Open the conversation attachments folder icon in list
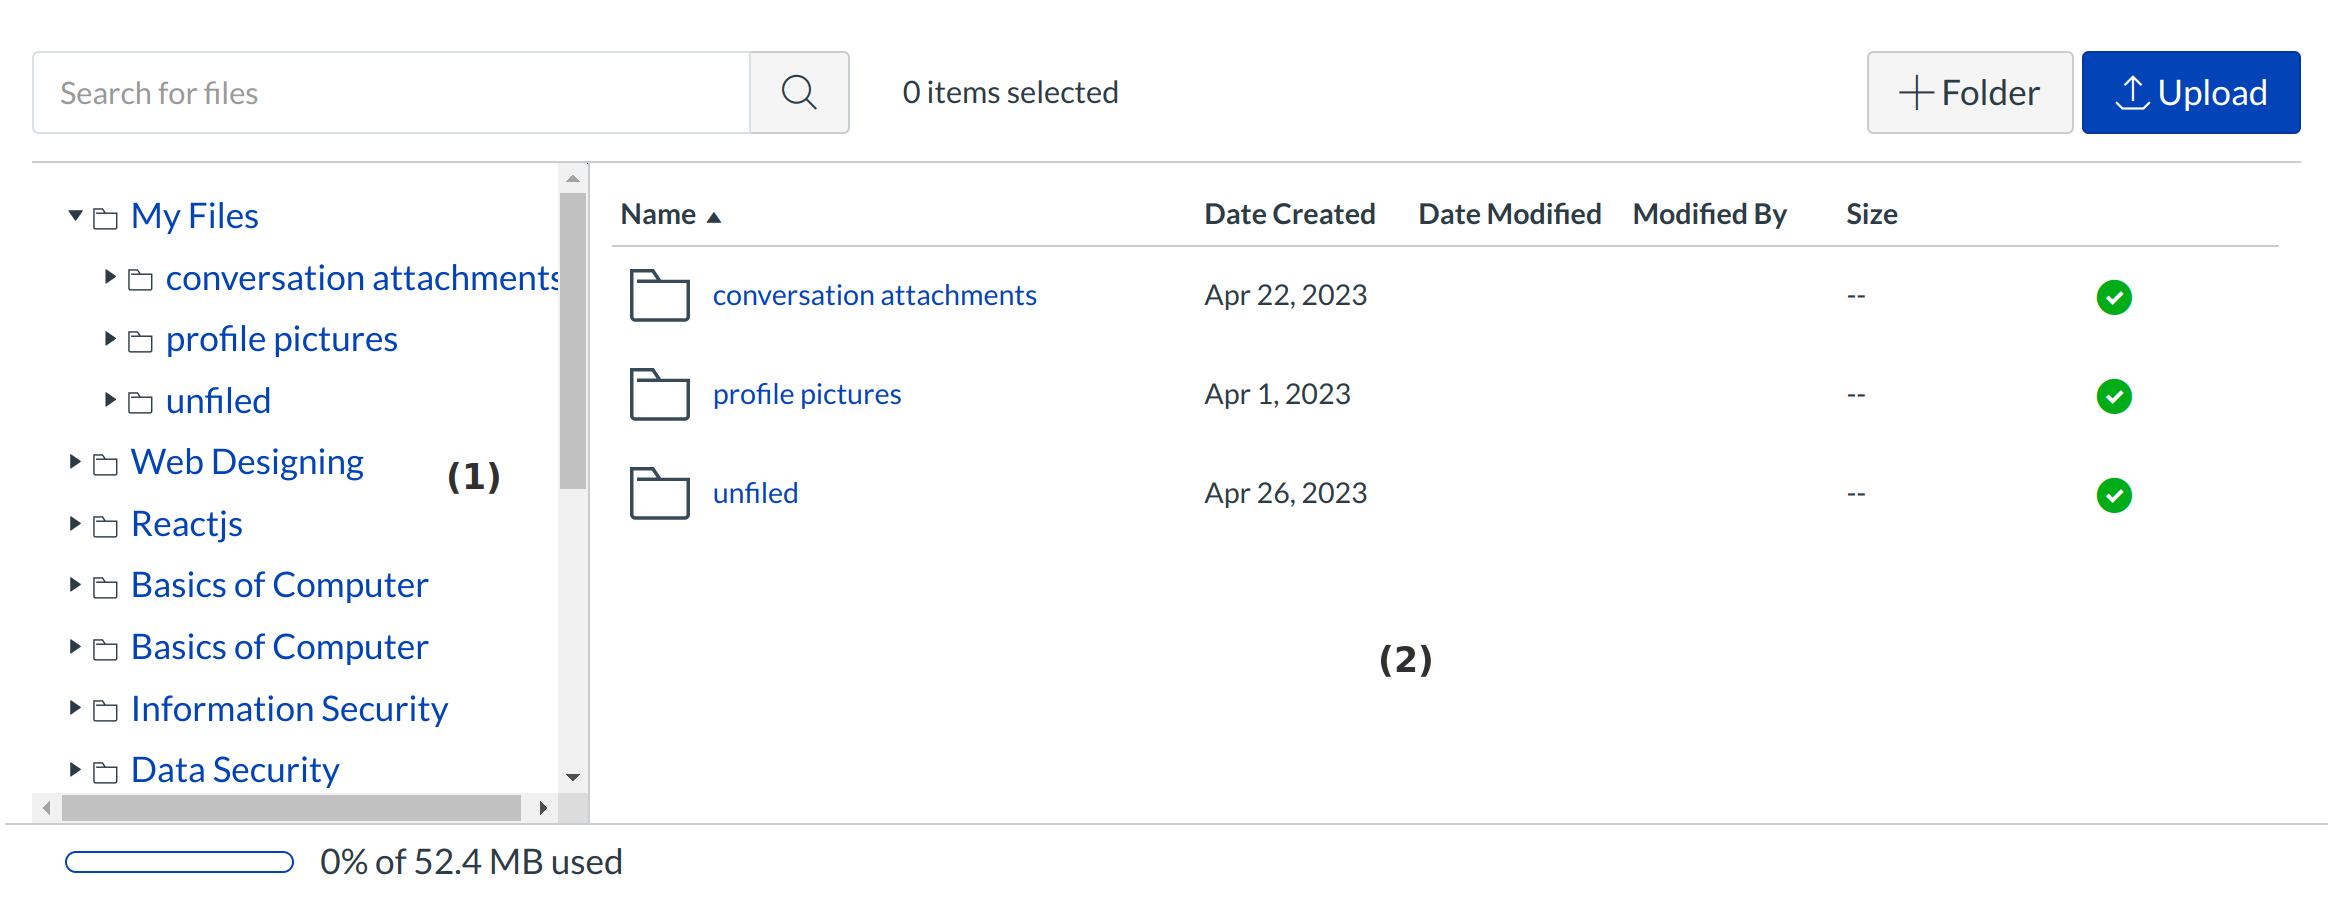The height and width of the screenshot is (916, 2334). [659, 296]
